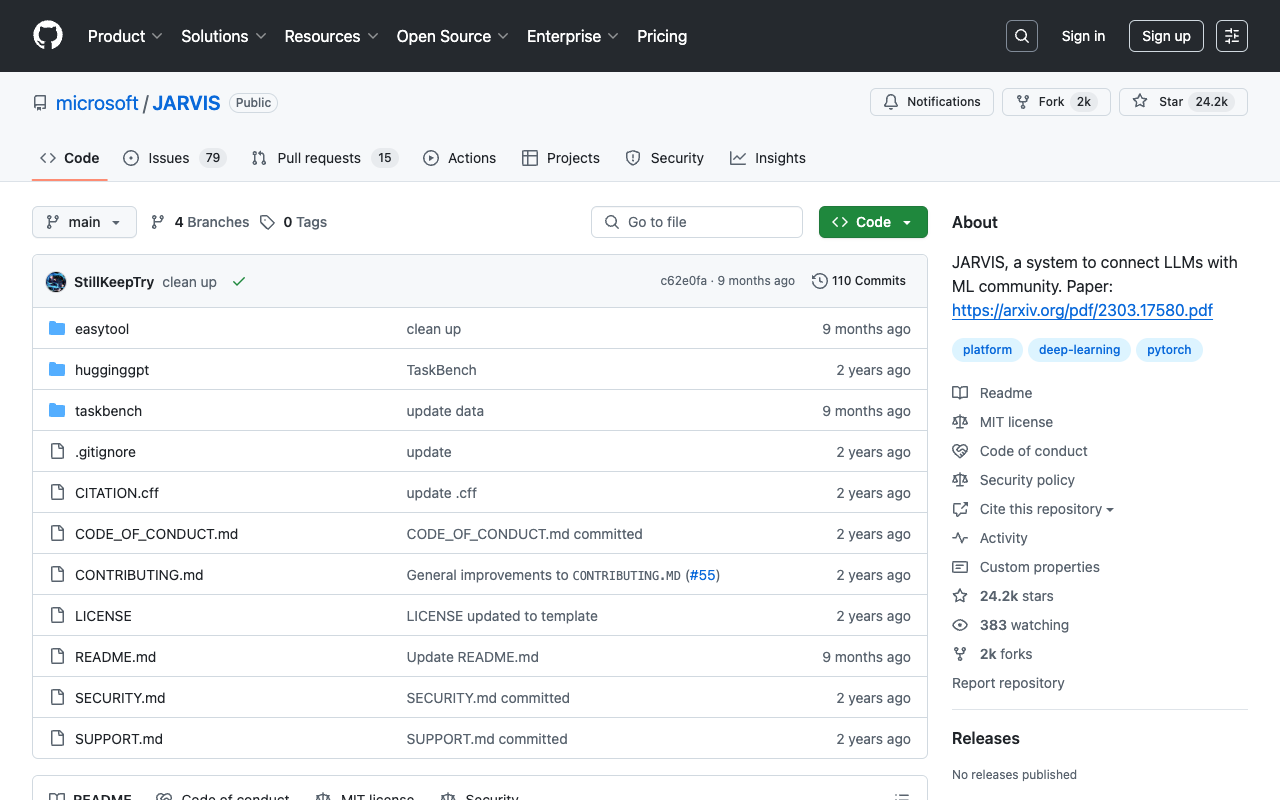Screen dimensions: 1280x800
Task: Select the Code tab
Action: coord(70,158)
